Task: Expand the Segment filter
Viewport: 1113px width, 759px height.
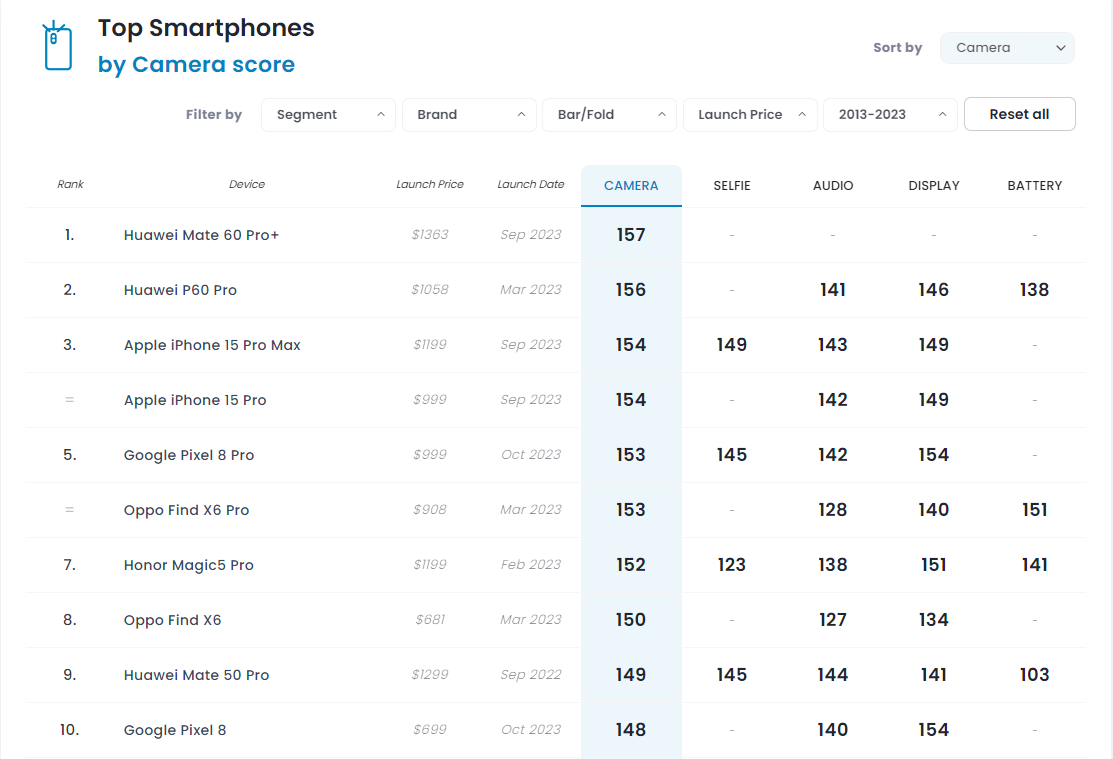Action: point(328,115)
